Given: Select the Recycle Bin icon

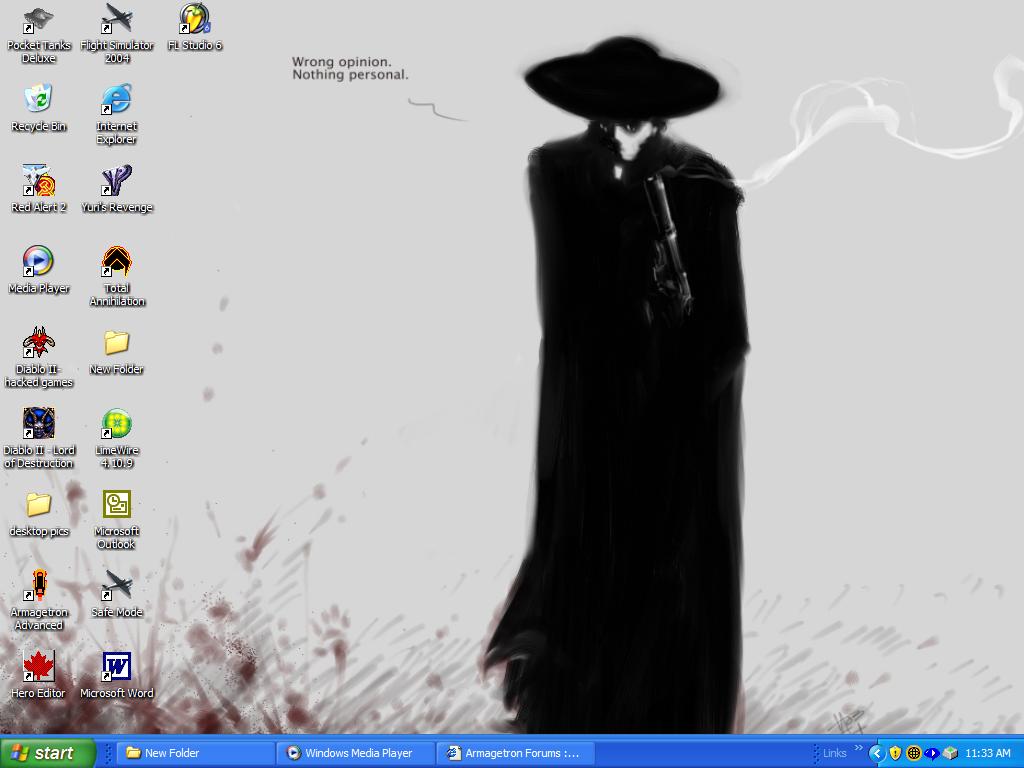Looking at the screenshot, I should pos(38,100).
